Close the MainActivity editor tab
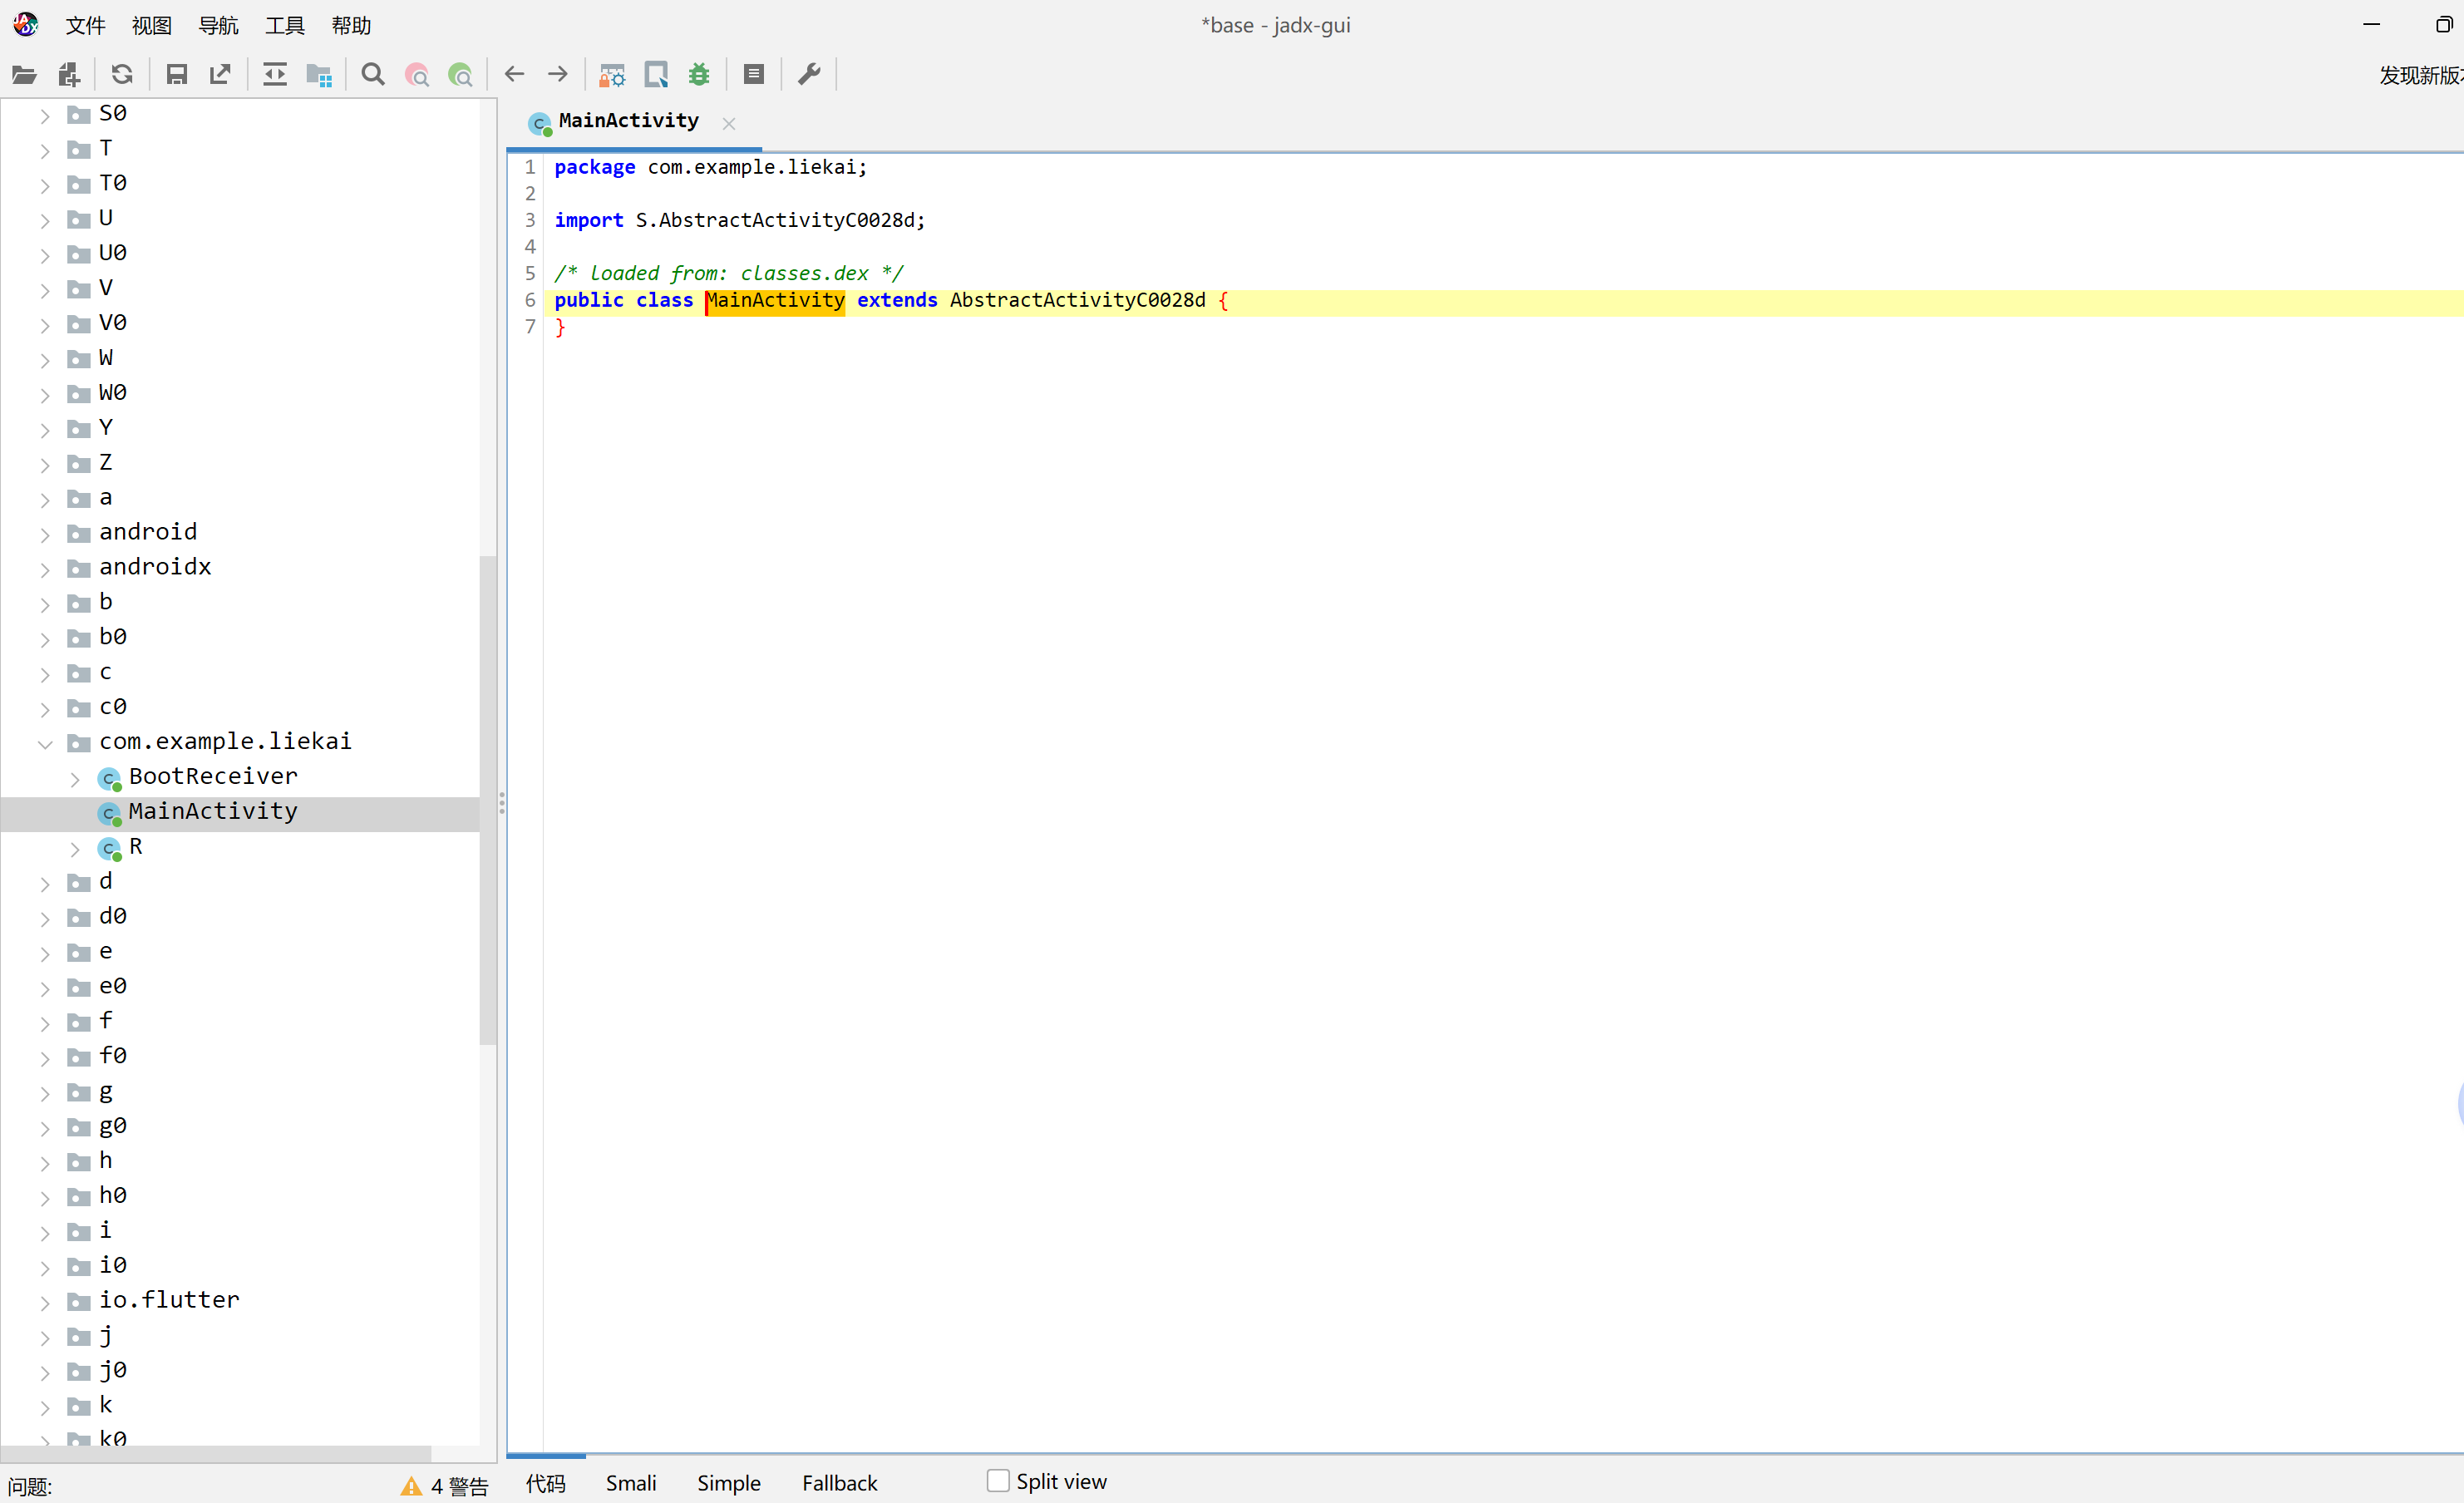Screen dimensions: 2464x1503 [729, 123]
